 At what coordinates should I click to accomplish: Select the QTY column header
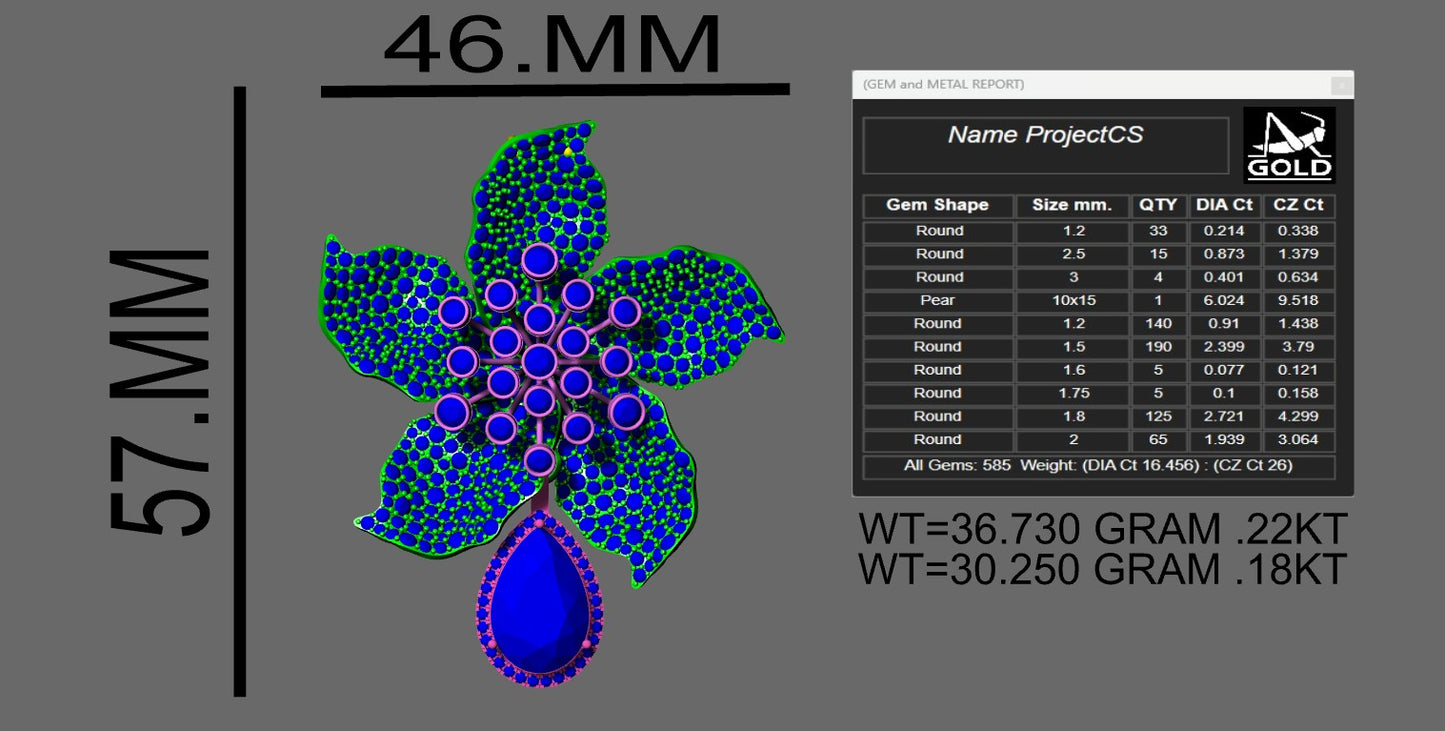[x=1159, y=206]
